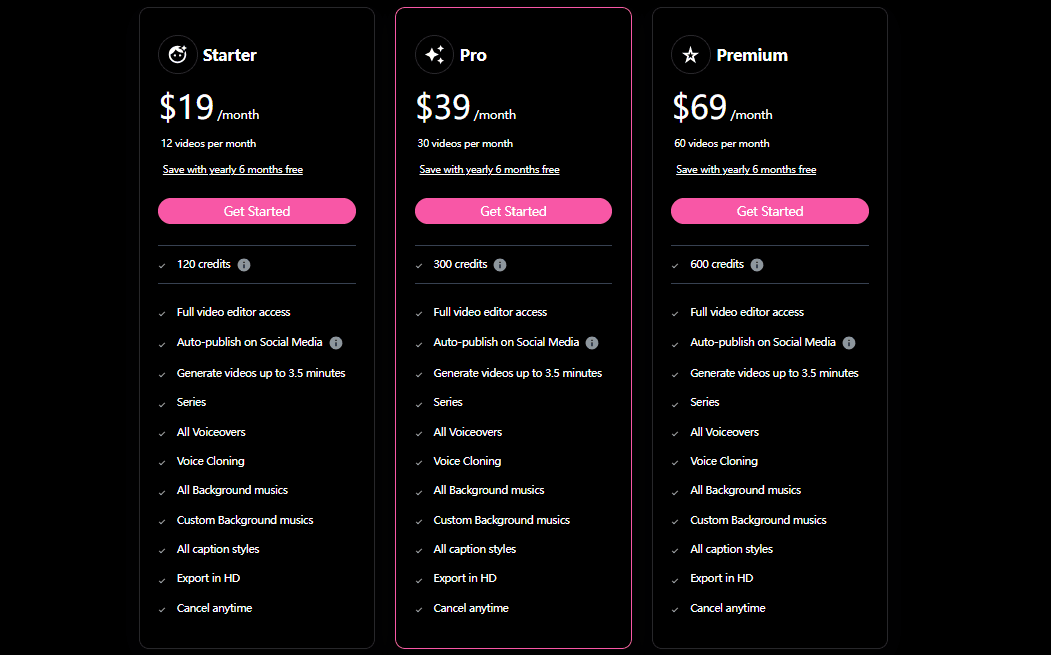Image resolution: width=1051 pixels, height=655 pixels.
Task: Click the Premium plan star icon
Action: tap(690, 55)
